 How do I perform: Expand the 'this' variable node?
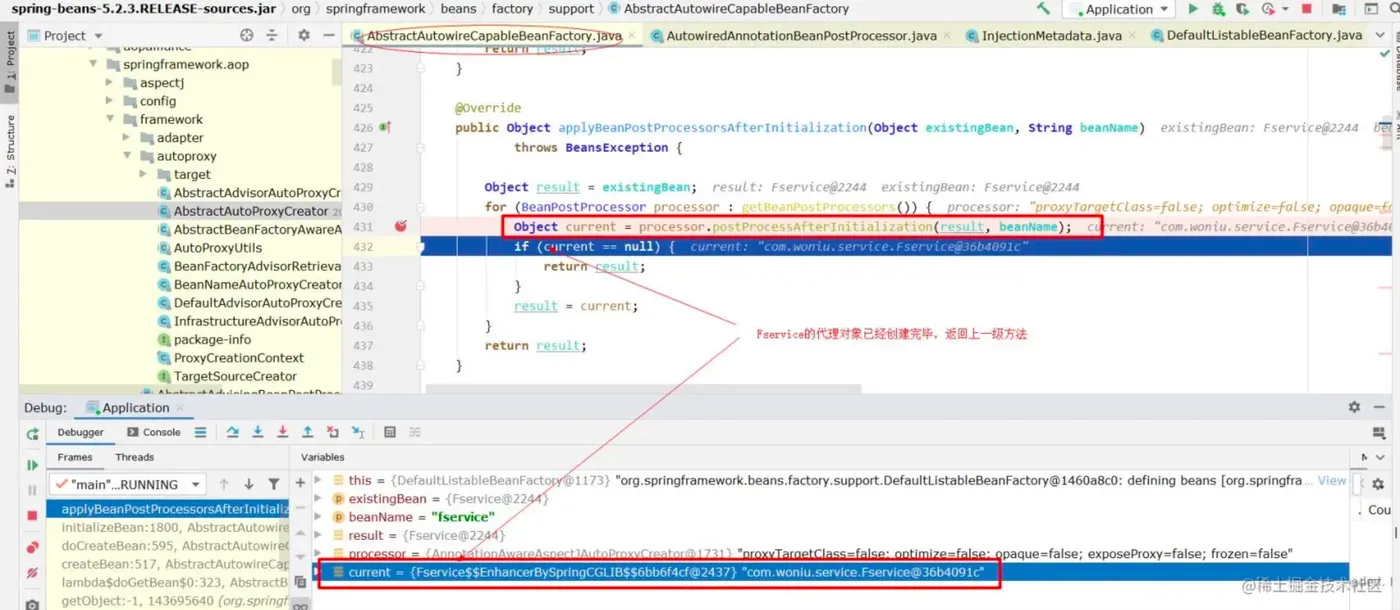(319, 480)
